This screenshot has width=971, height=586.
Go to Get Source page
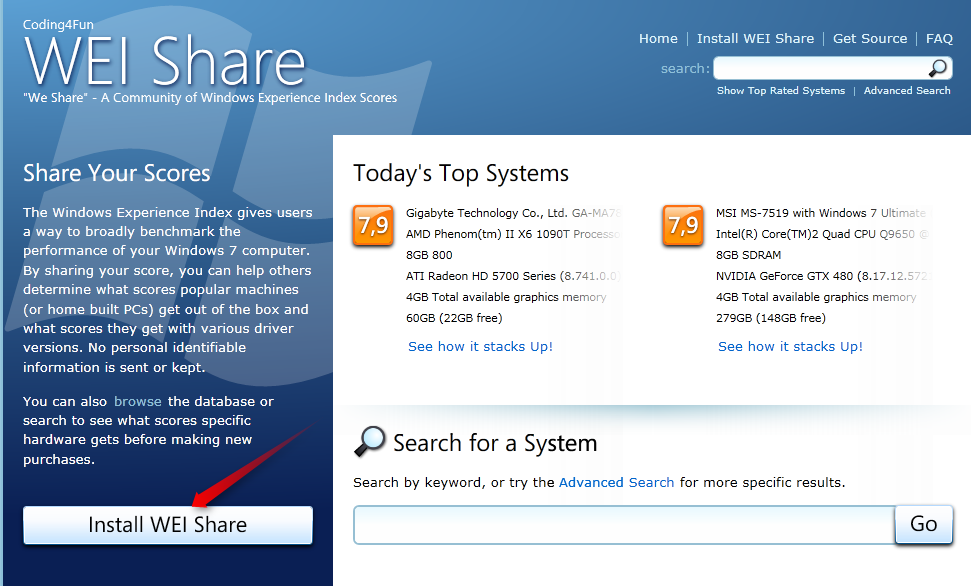(870, 38)
